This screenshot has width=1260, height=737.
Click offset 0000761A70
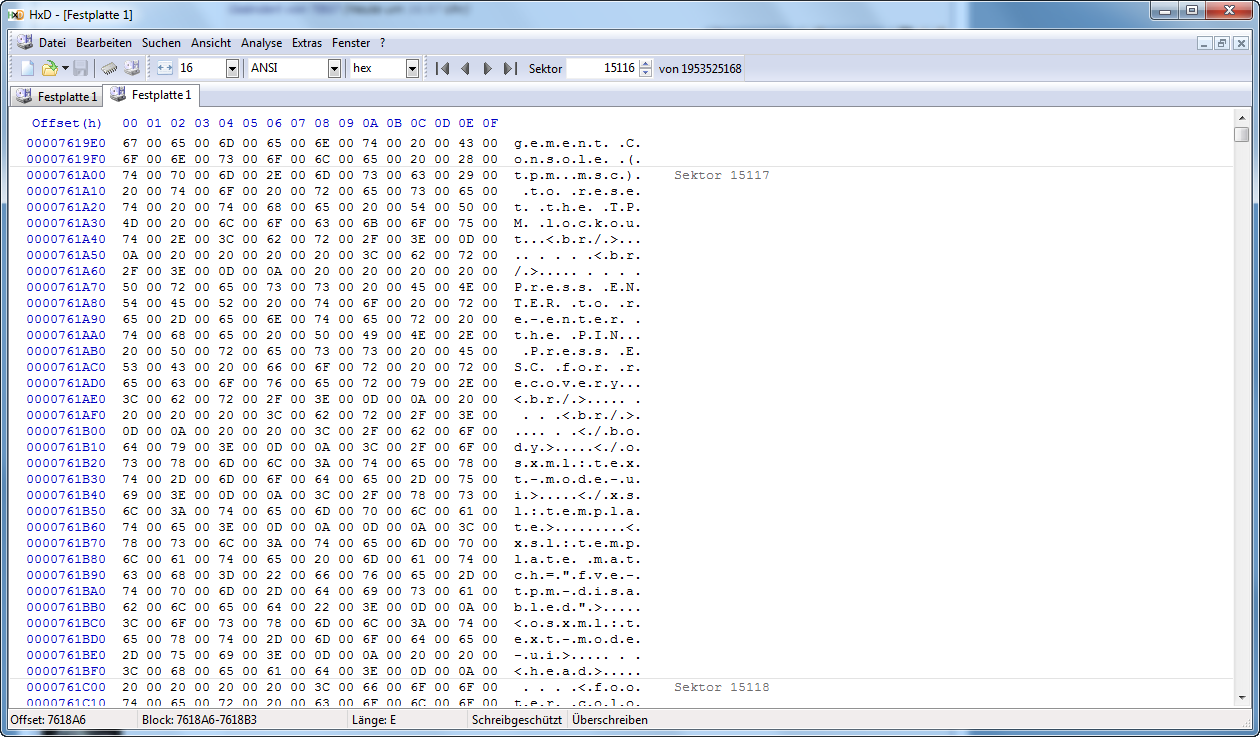click(66, 287)
